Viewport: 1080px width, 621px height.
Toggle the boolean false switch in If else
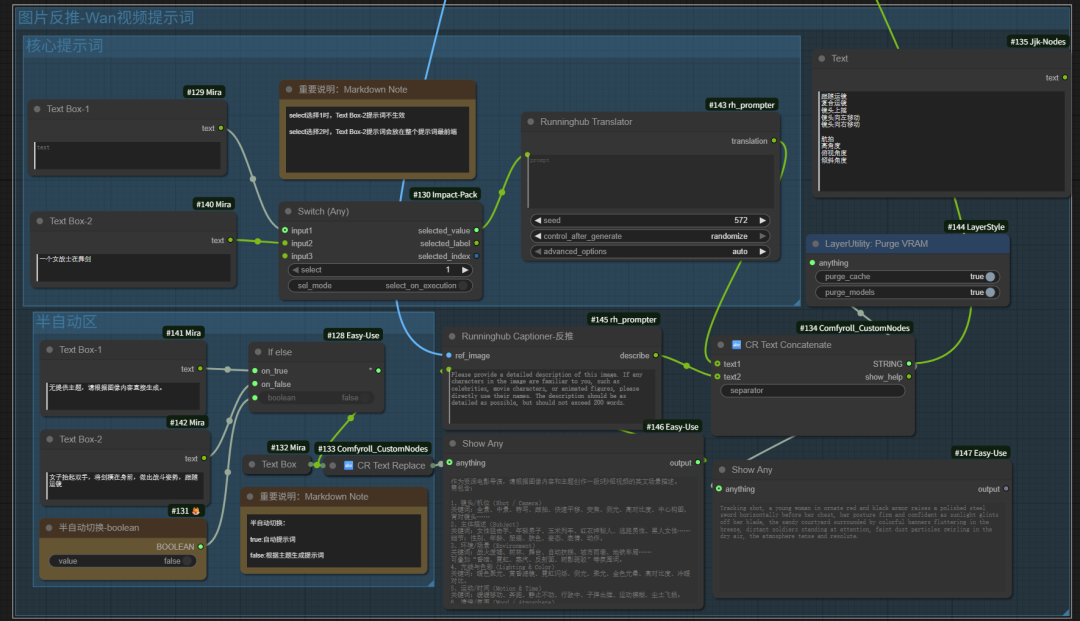[365, 398]
